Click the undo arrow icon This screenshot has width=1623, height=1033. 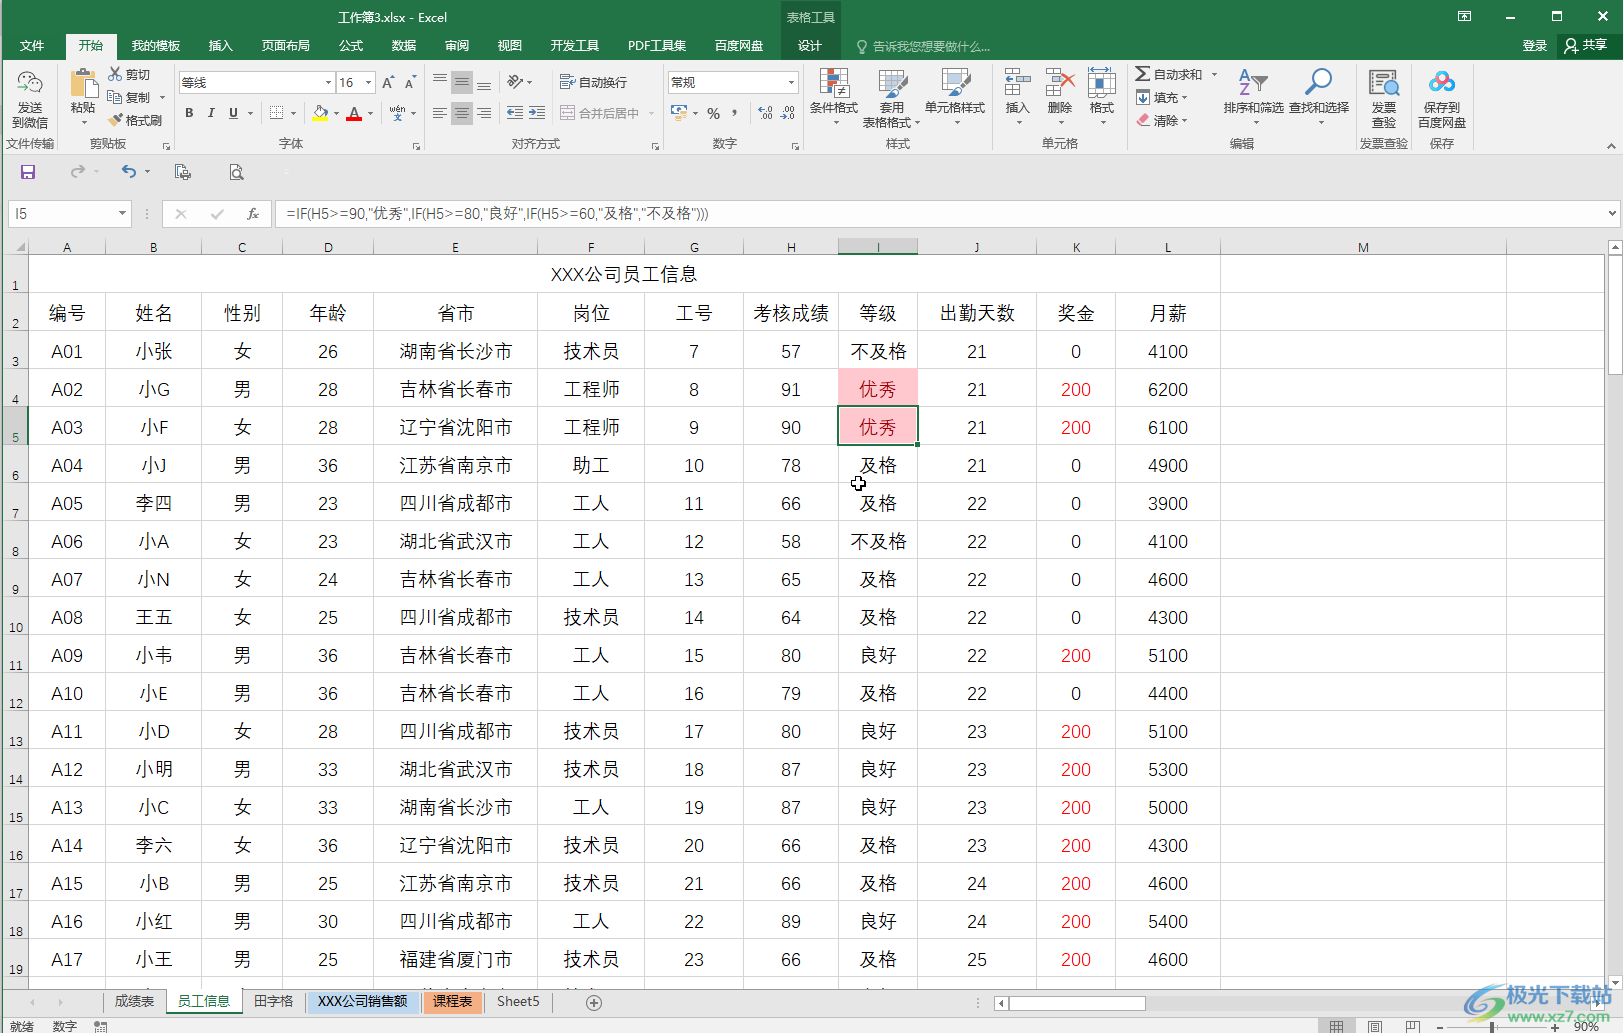(x=128, y=172)
